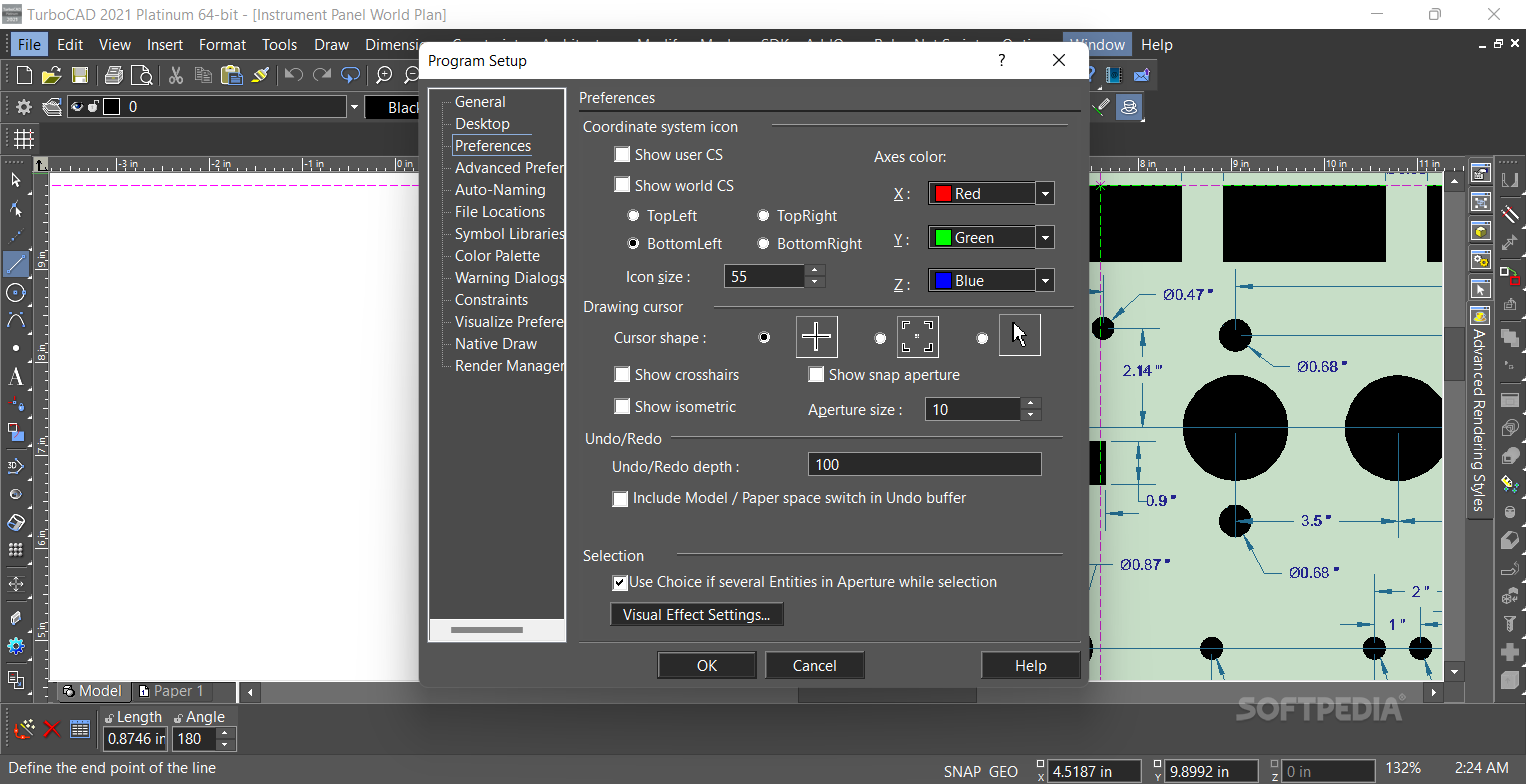Select File Locations in the tree
Image resolution: width=1526 pixels, height=784 pixels.
(x=500, y=212)
